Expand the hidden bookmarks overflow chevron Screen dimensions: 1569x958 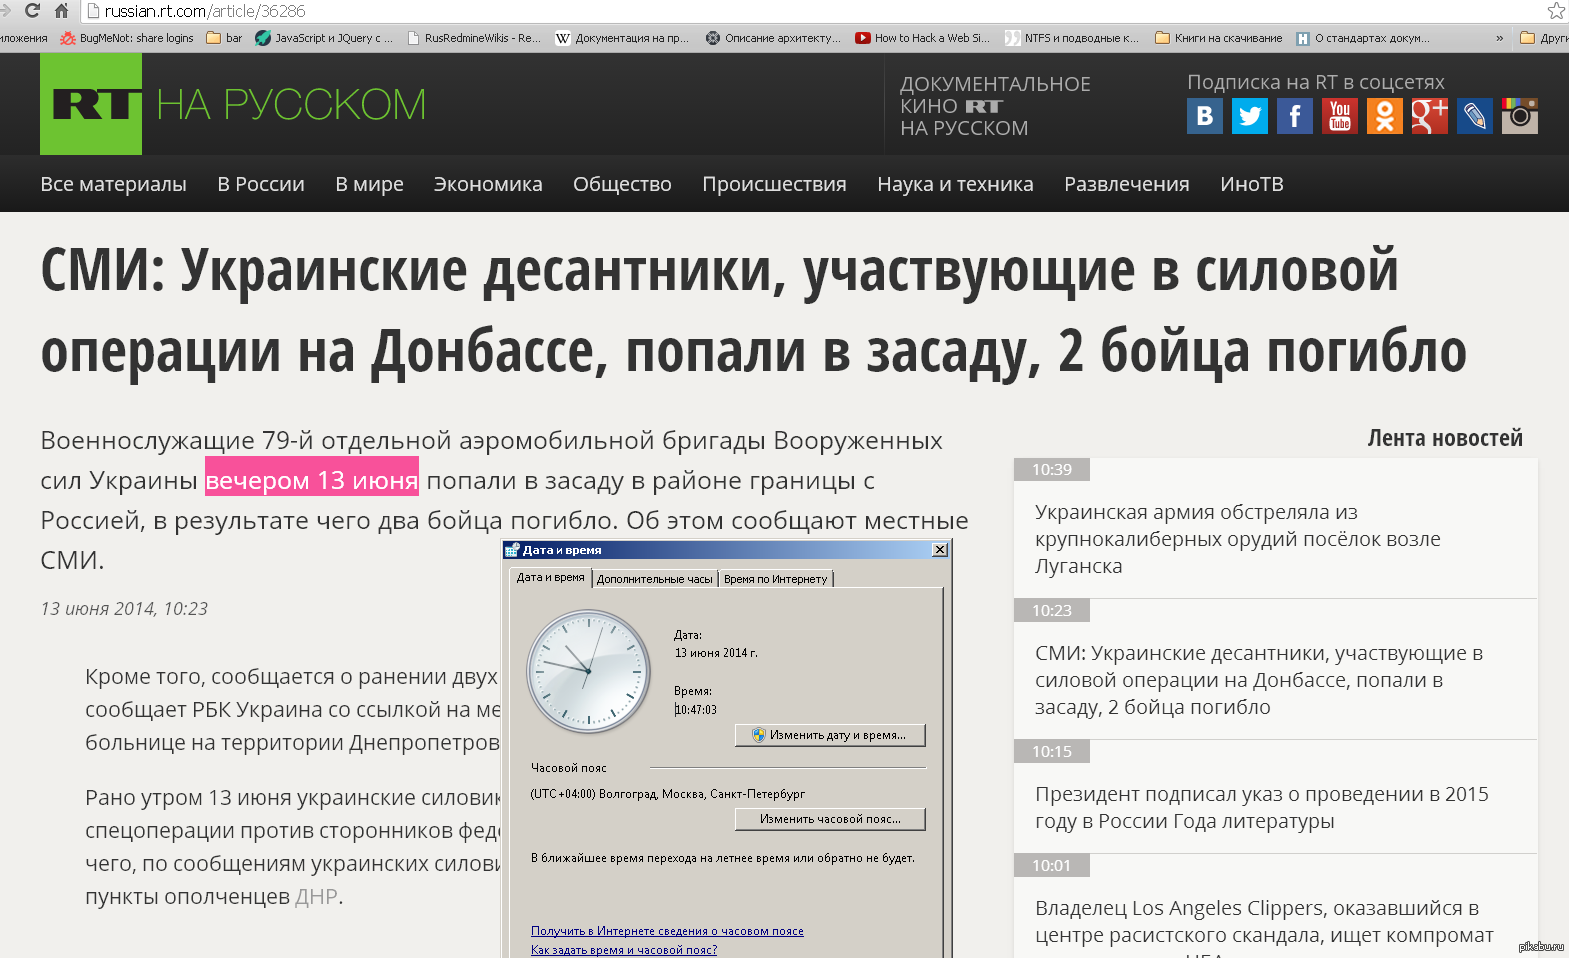pos(1499,38)
